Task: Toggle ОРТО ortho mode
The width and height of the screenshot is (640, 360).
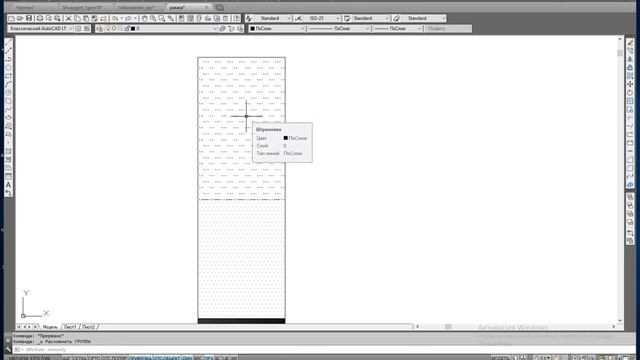Action: (94, 358)
